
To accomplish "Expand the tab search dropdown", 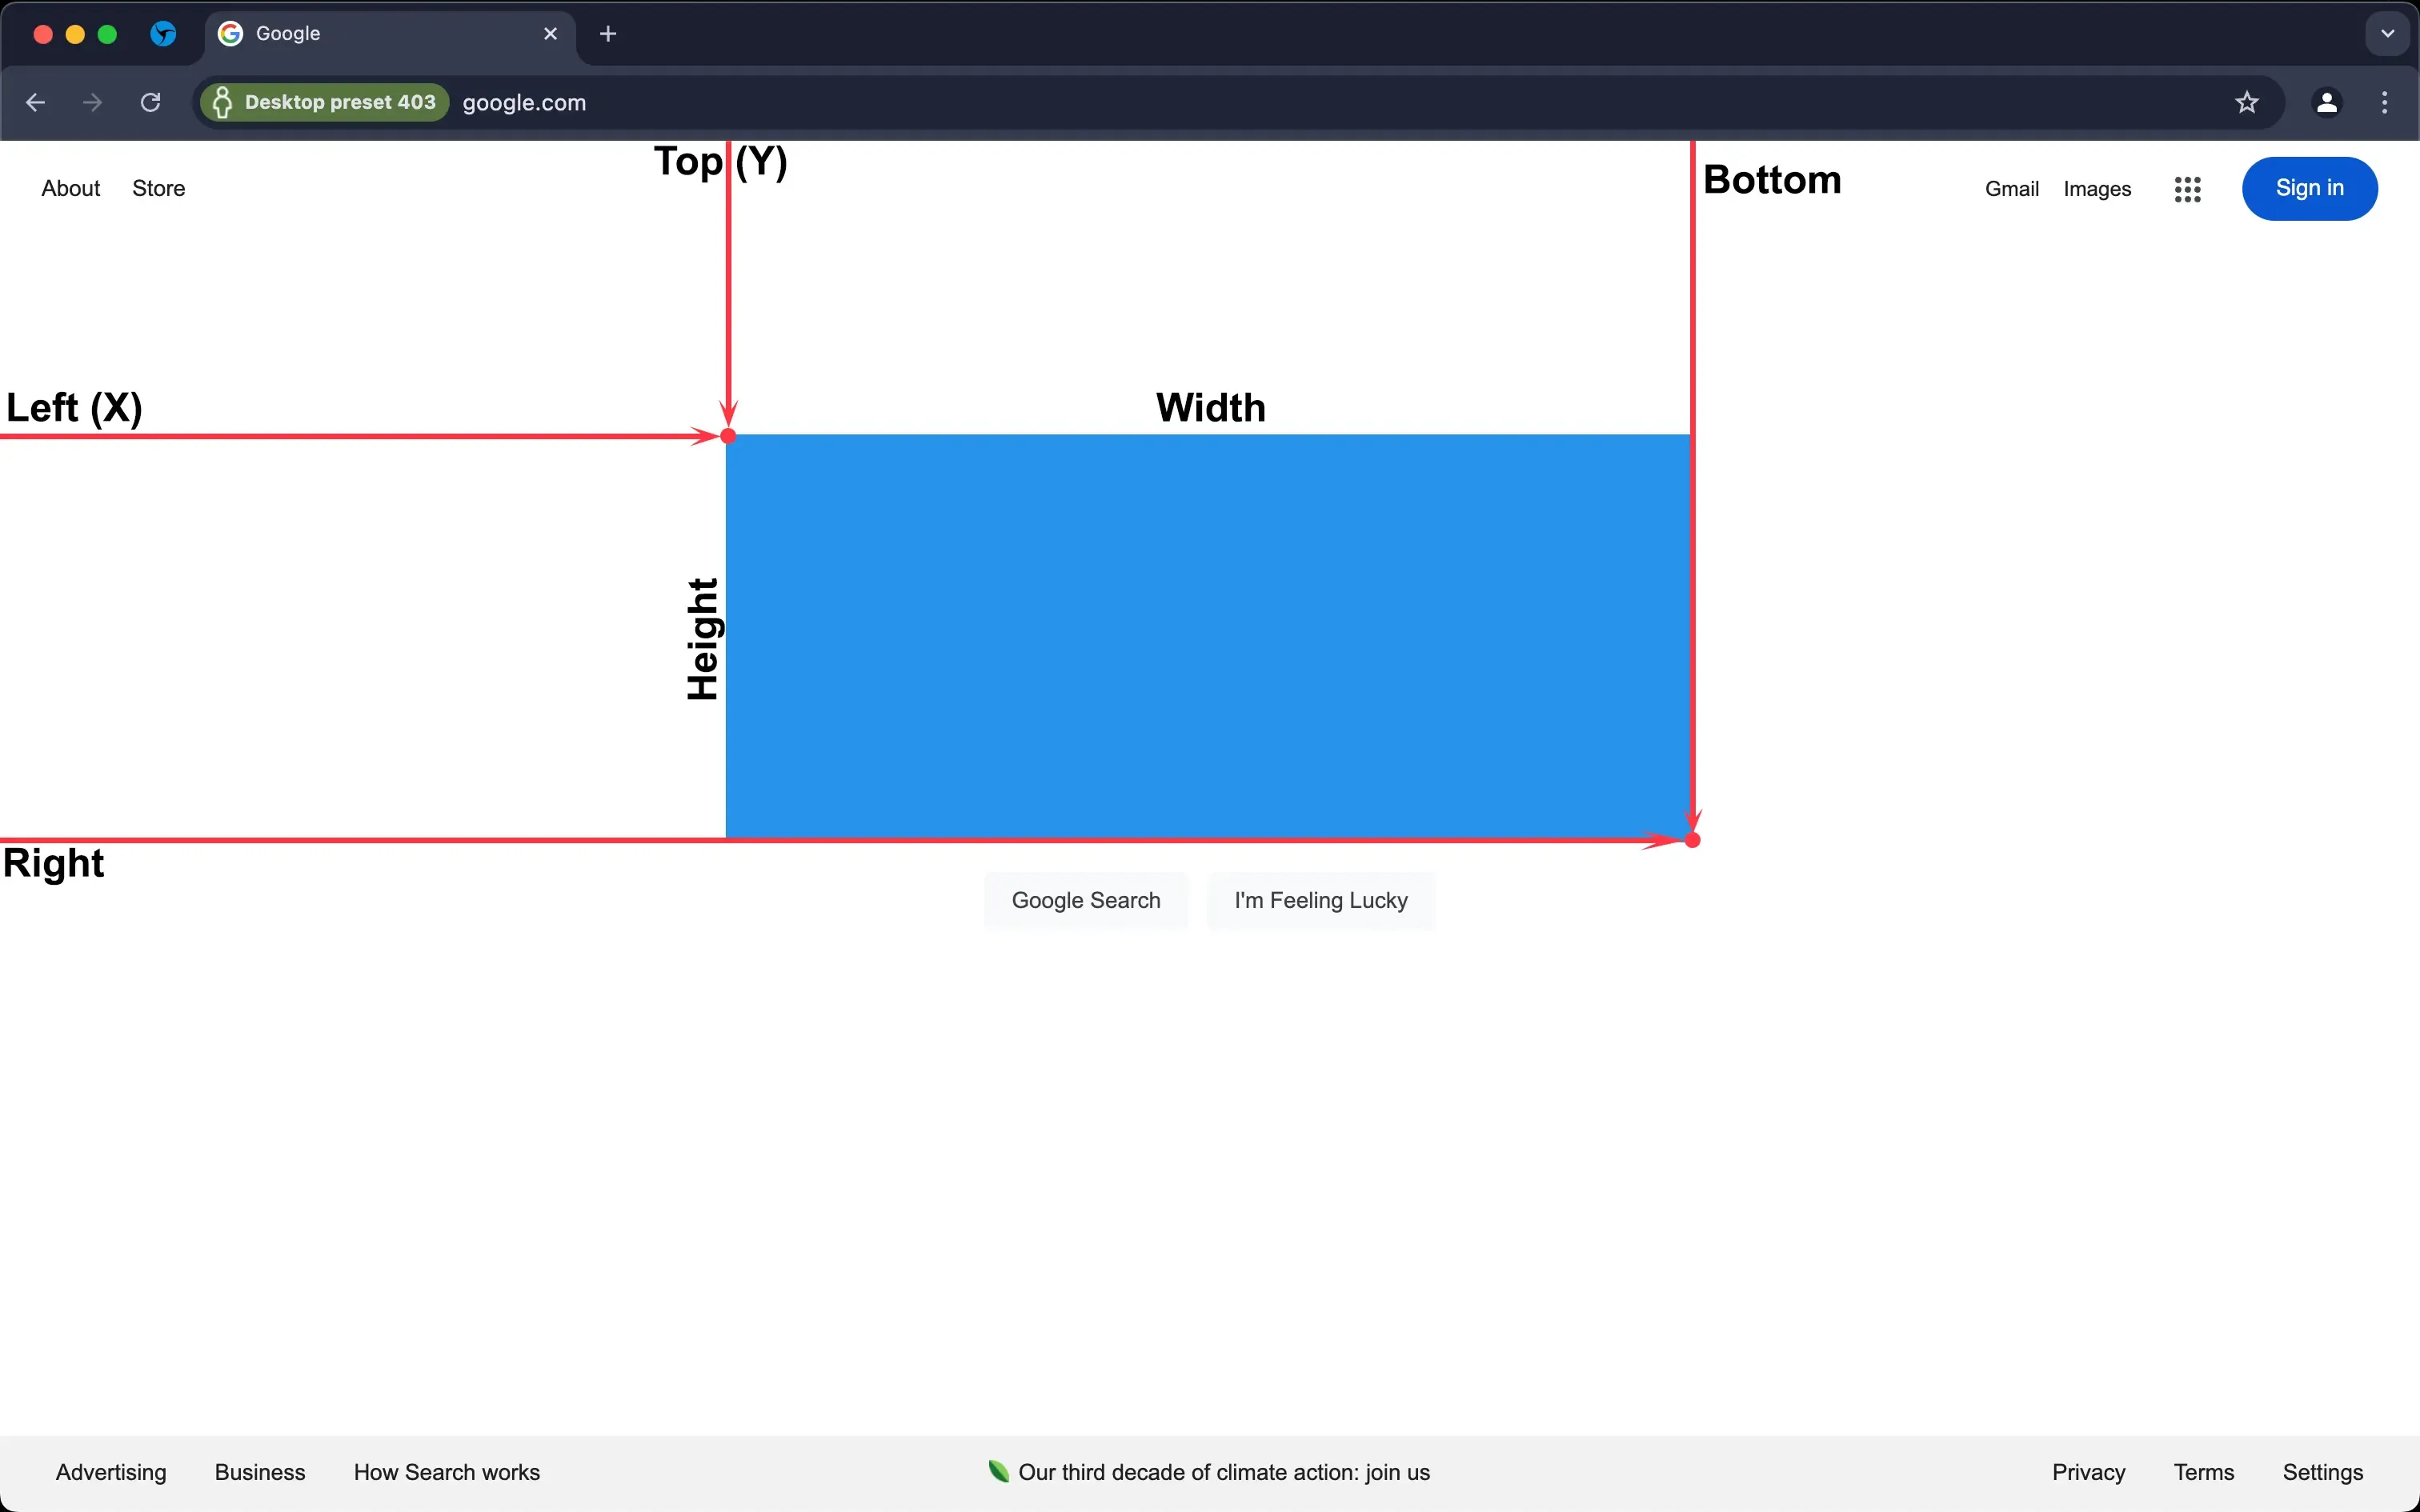I will point(2388,34).
